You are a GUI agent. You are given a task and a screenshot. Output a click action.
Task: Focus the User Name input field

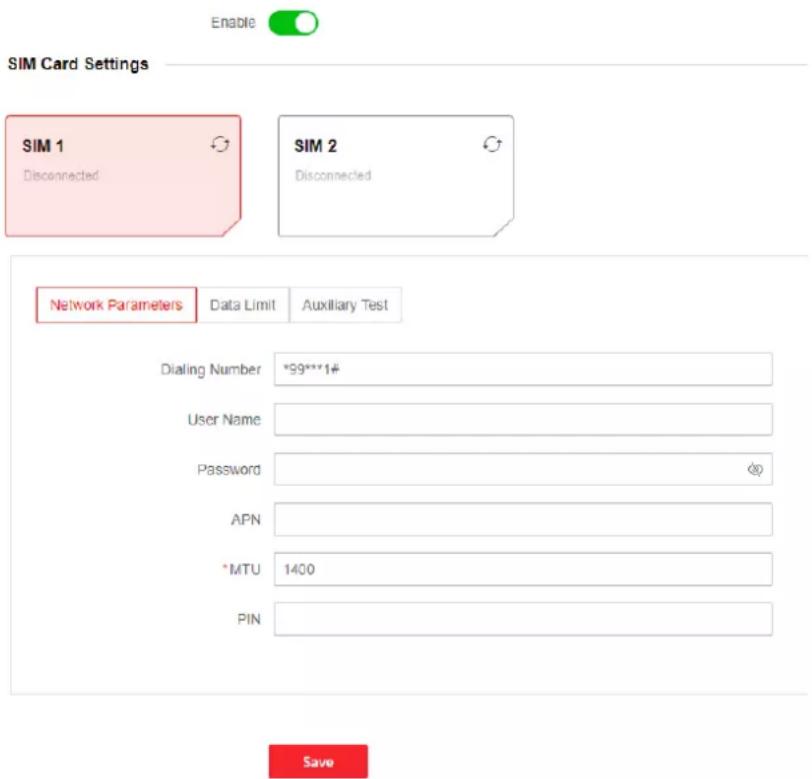coord(523,420)
